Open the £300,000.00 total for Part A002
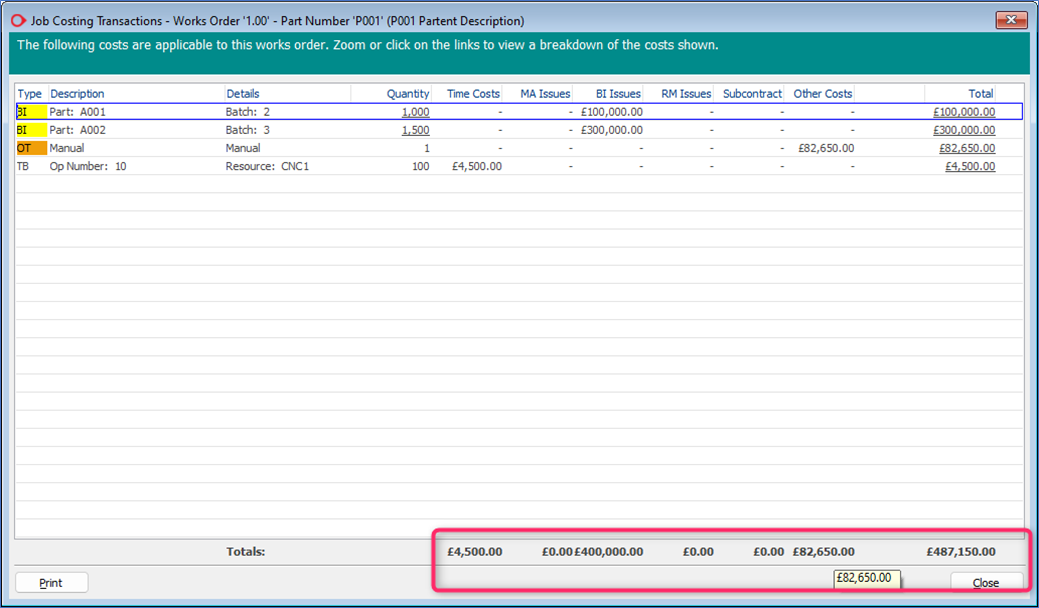1039x608 pixels. tap(962, 129)
